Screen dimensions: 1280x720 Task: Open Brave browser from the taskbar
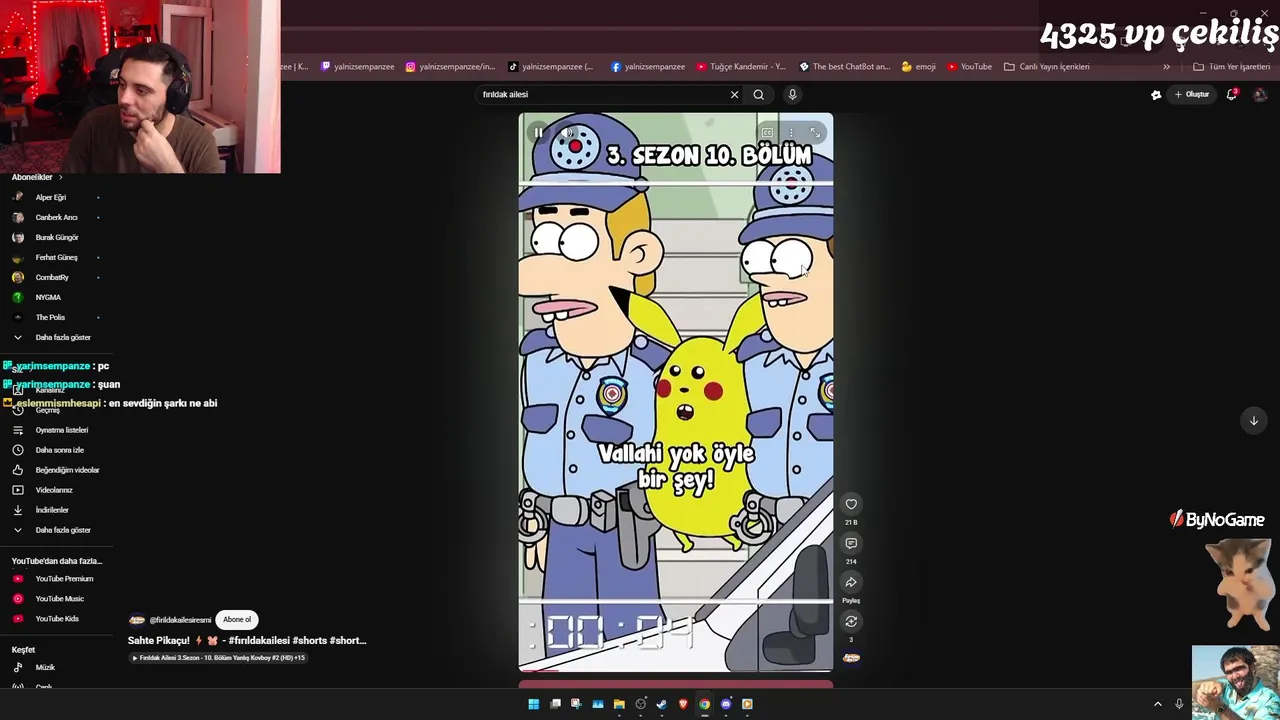point(683,704)
